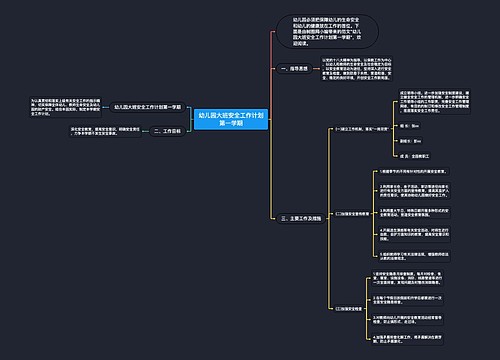Click the 组长 leaf node

pyautogui.click(x=409, y=126)
